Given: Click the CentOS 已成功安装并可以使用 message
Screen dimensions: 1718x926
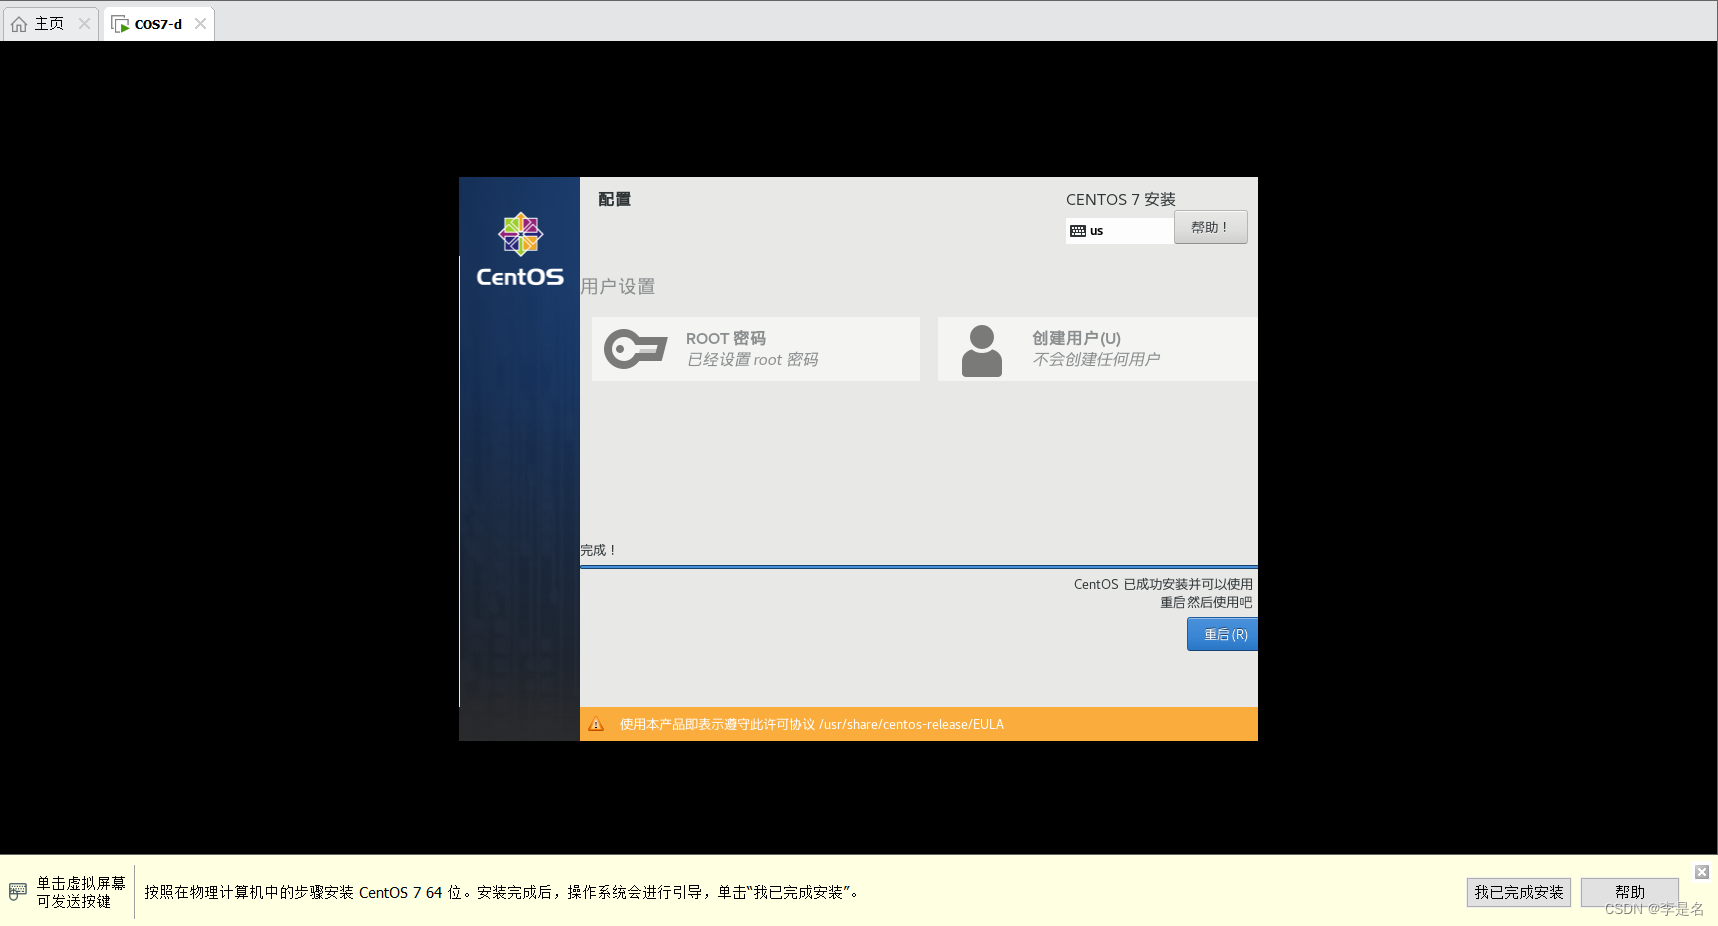Looking at the screenshot, I should pyautogui.click(x=1163, y=584).
